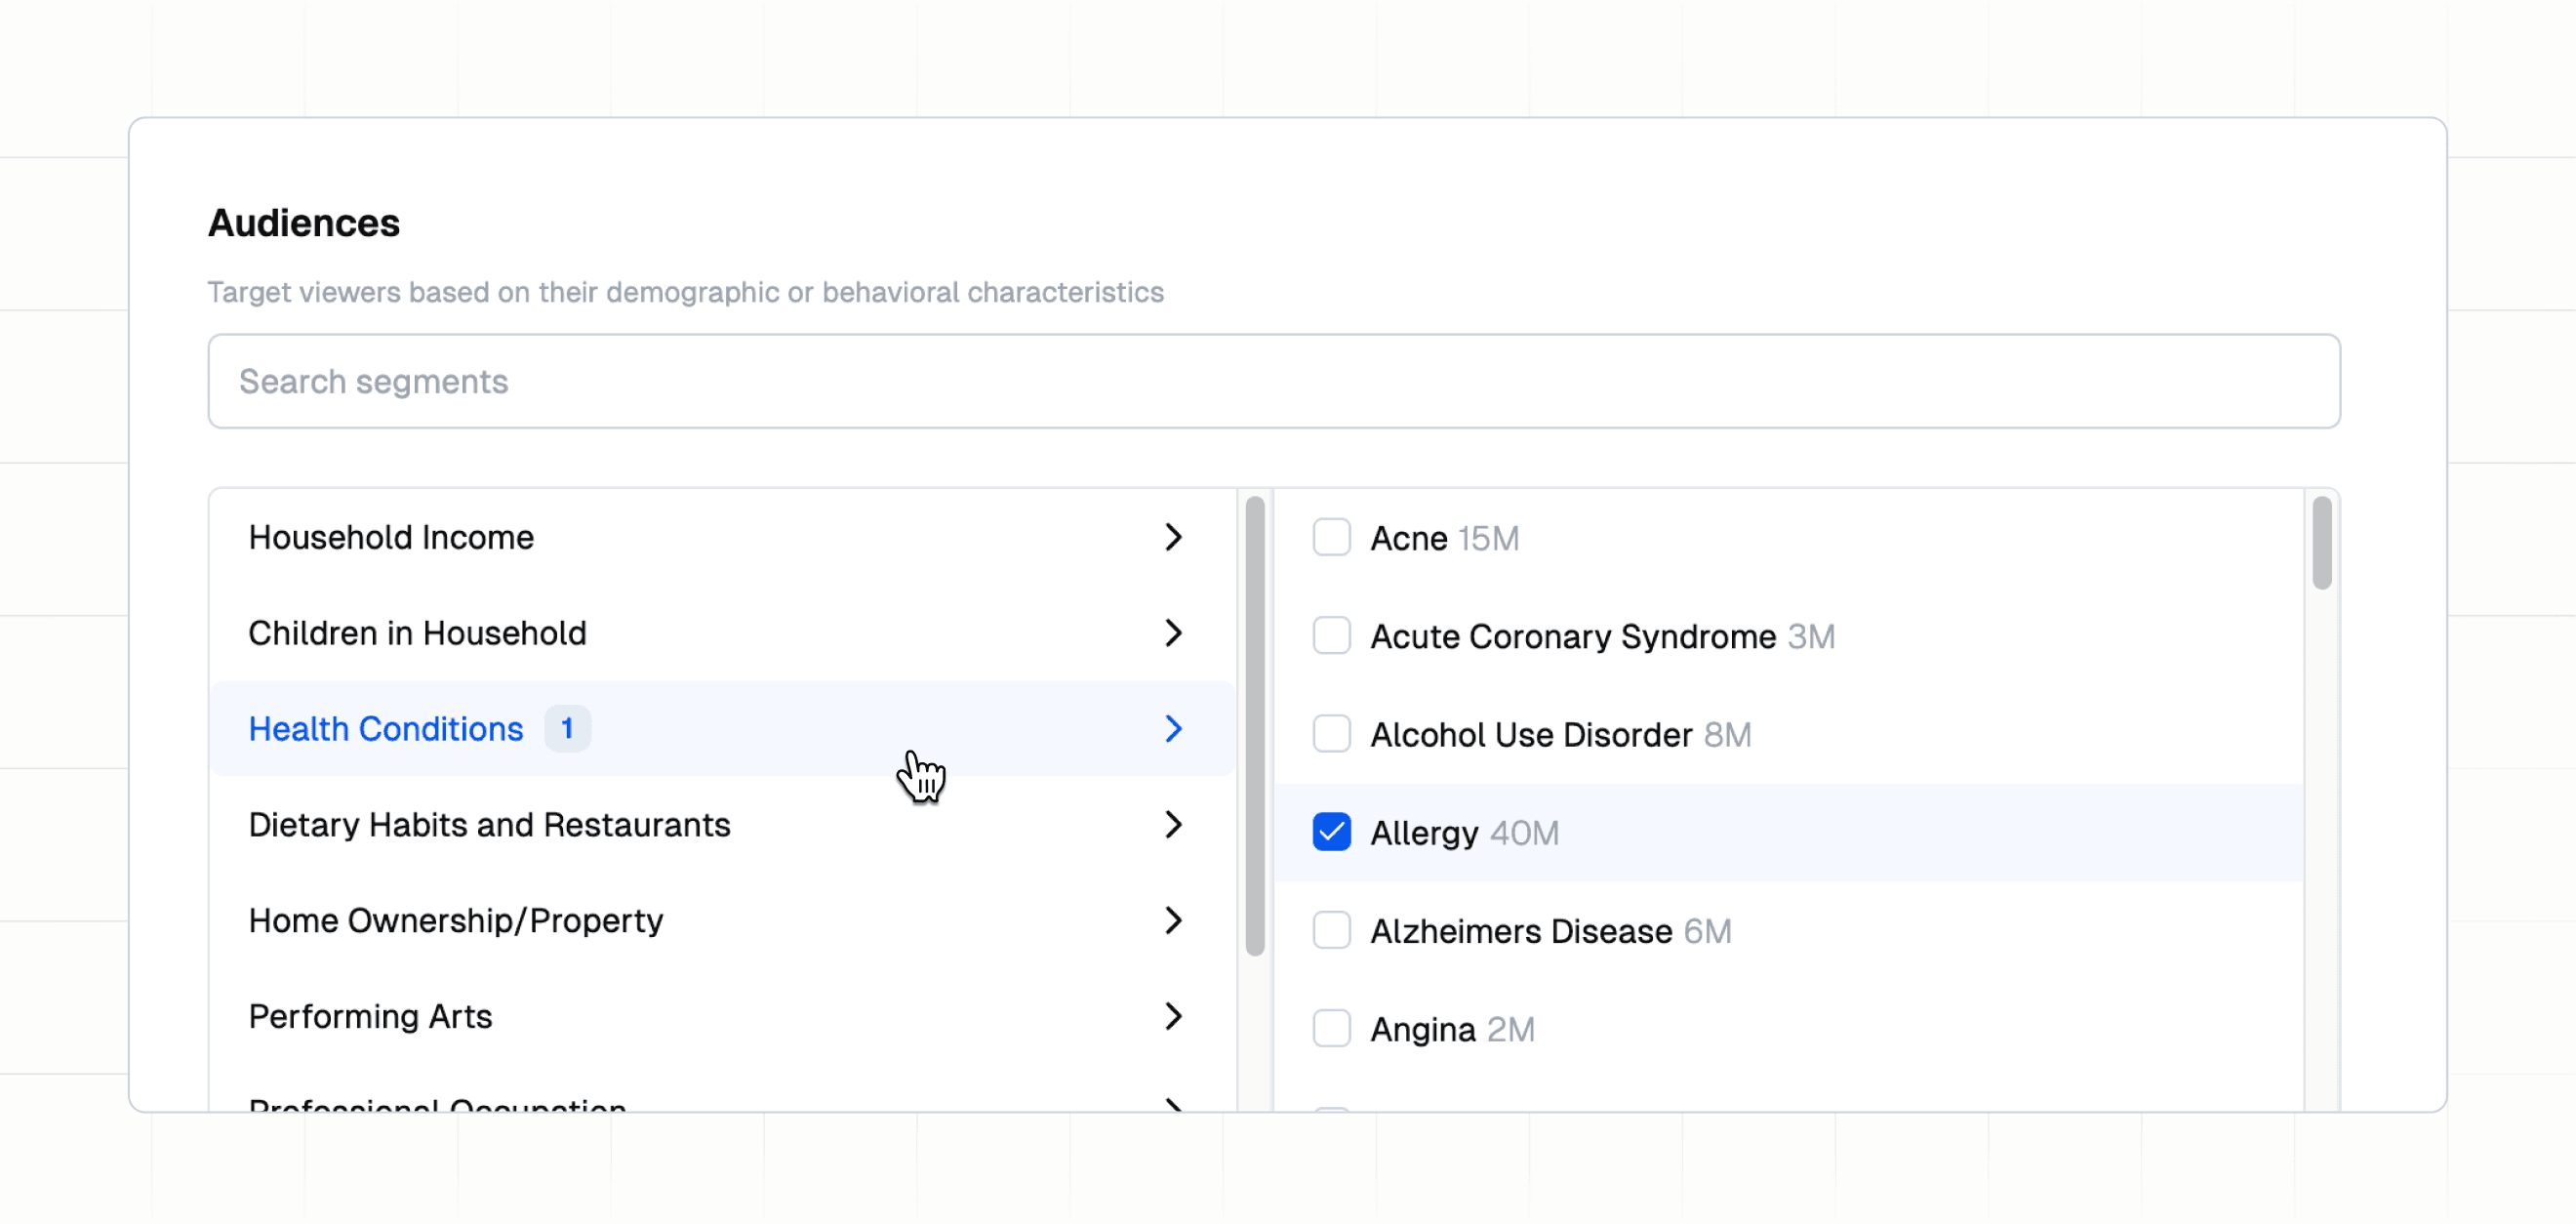Expand the Professional Occupation chevron
The image size is (2576, 1224).
tap(1174, 1103)
